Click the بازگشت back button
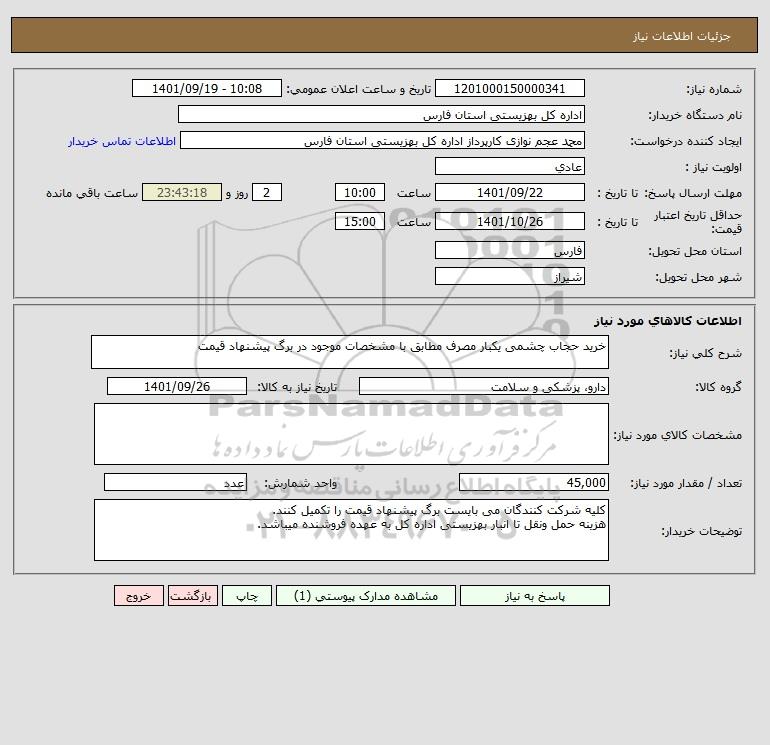Screen dimensions: 770x745 (192, 595)
